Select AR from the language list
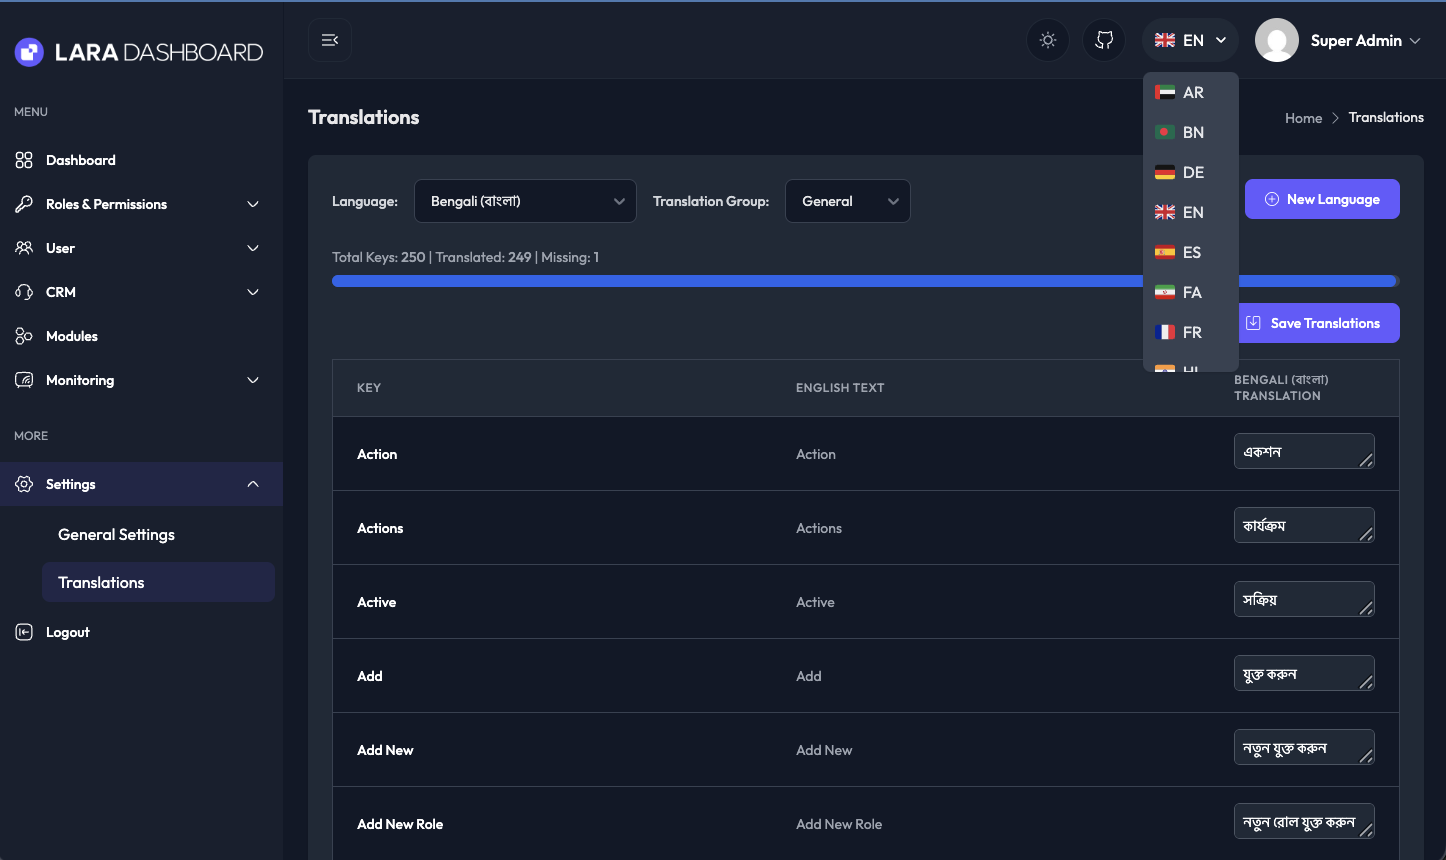The height and width of the screenshot is (860, 1446). pyautogui.click(x=1191, y=92)
